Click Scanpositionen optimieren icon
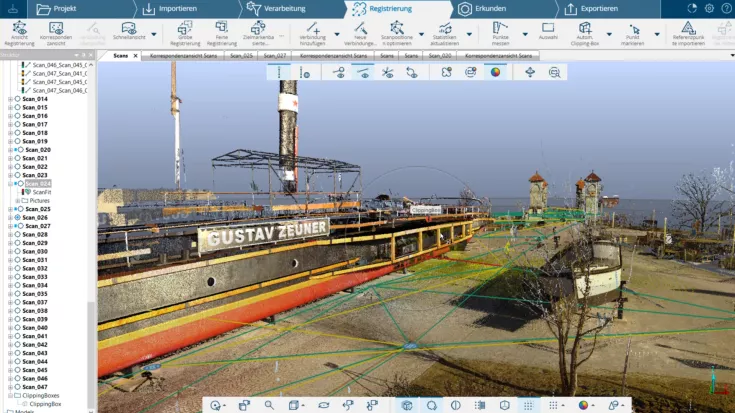 point(397,28)
